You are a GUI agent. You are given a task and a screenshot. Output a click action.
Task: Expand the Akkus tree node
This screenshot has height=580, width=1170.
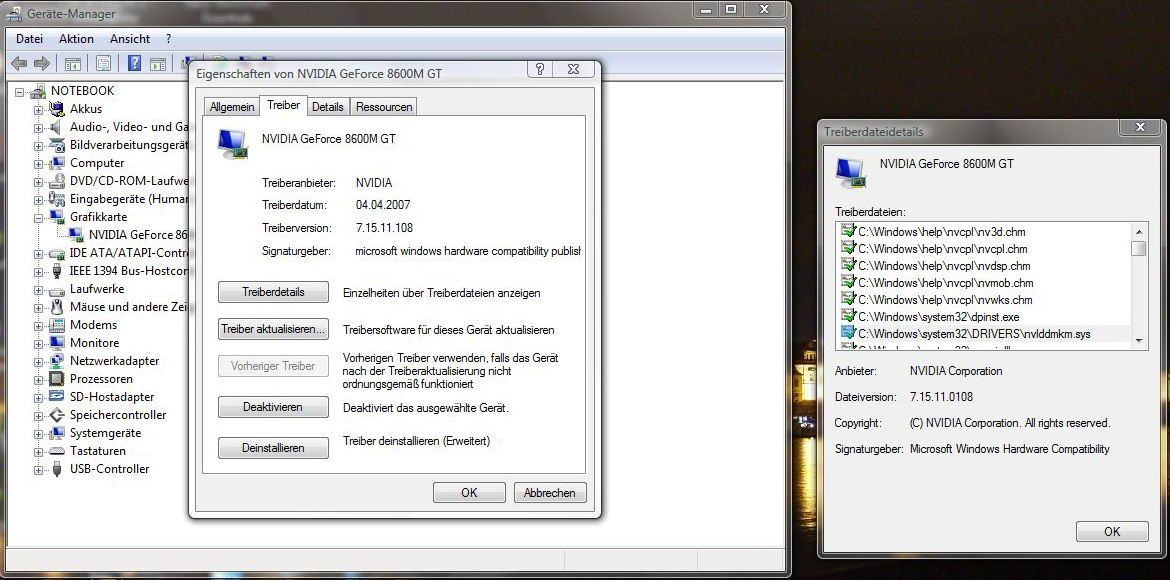[x=38, y=110]
